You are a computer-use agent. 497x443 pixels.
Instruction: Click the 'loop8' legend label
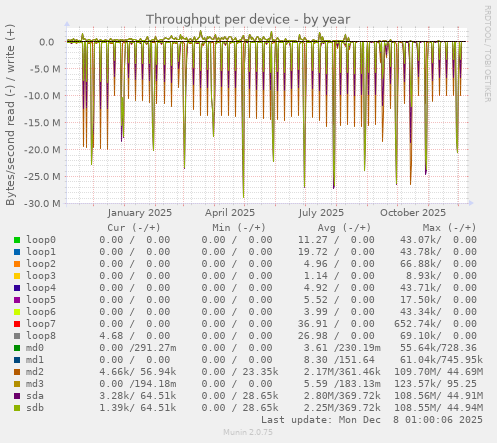coord(41,336)
